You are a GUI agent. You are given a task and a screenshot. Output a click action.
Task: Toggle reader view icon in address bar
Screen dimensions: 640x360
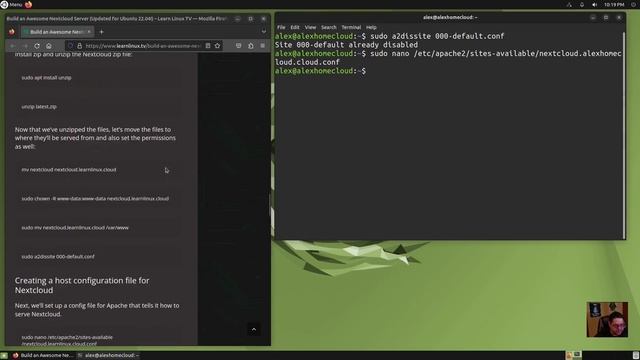pos(208,46)
